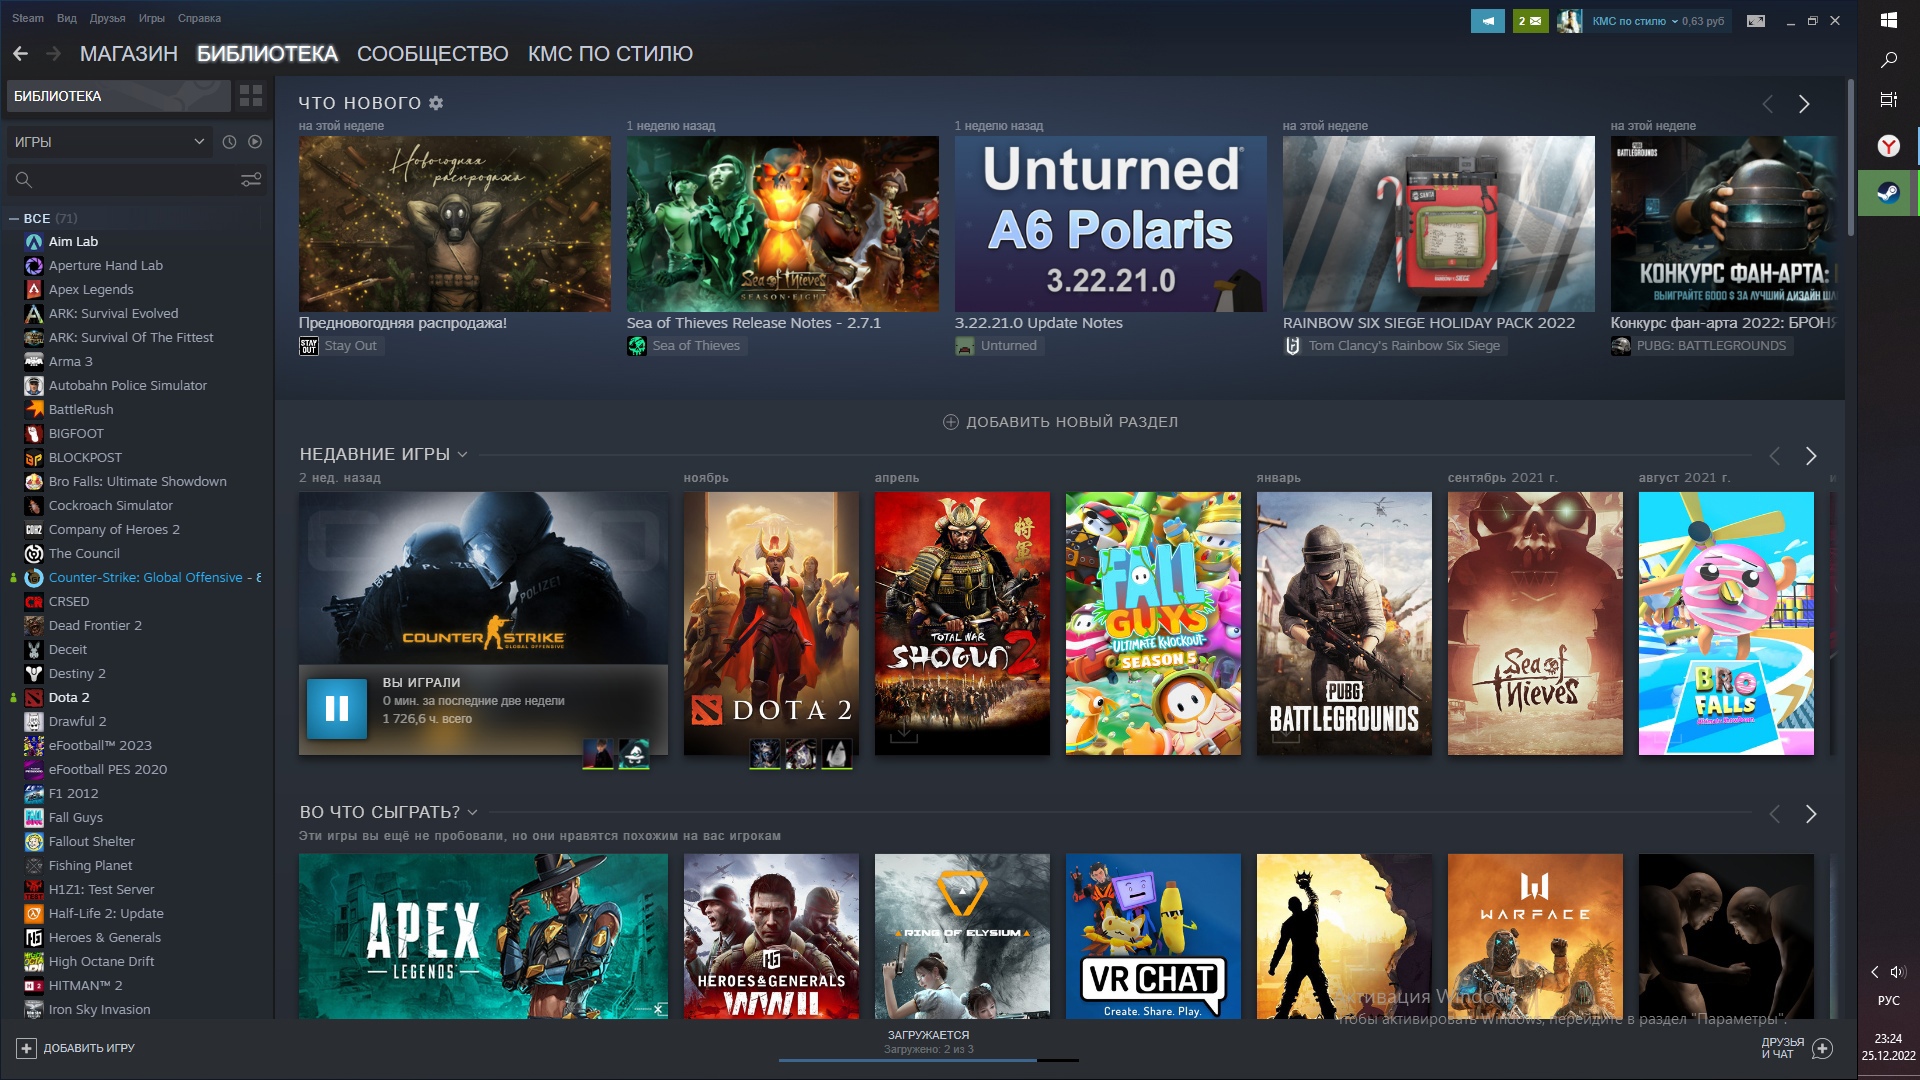Click the language indicator РУС
This screenshot has height=1080, width=1920.
click(1889, 1001)
